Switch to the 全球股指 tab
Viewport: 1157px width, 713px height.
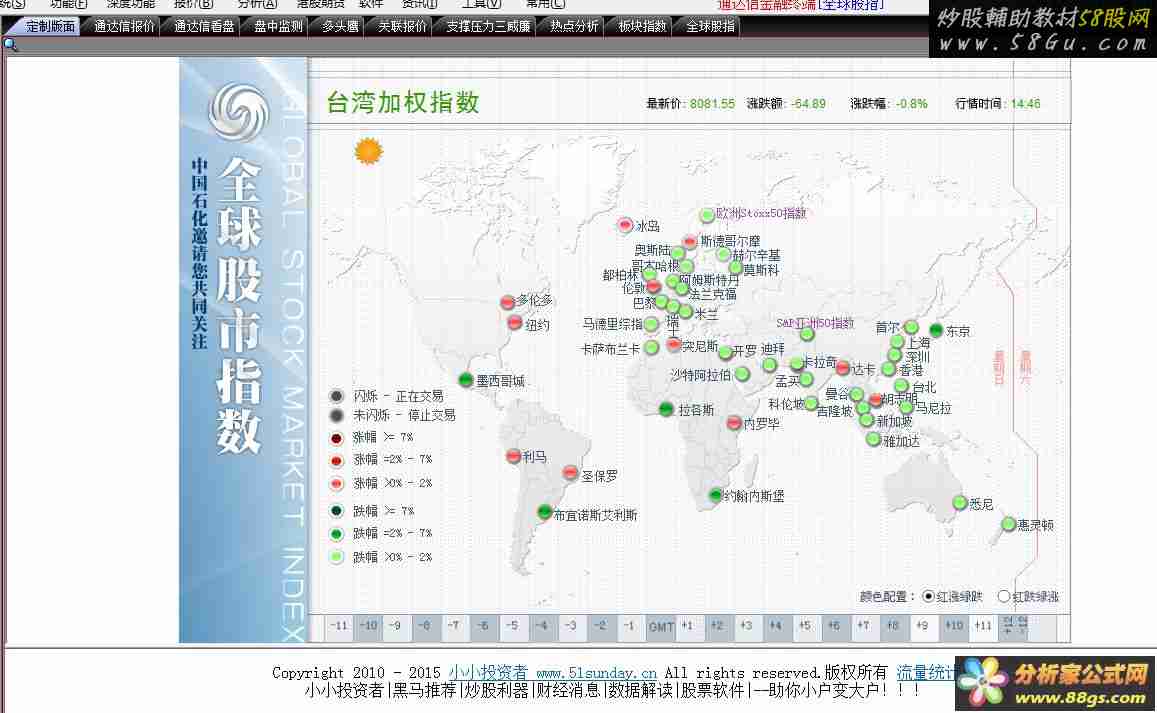710,27
